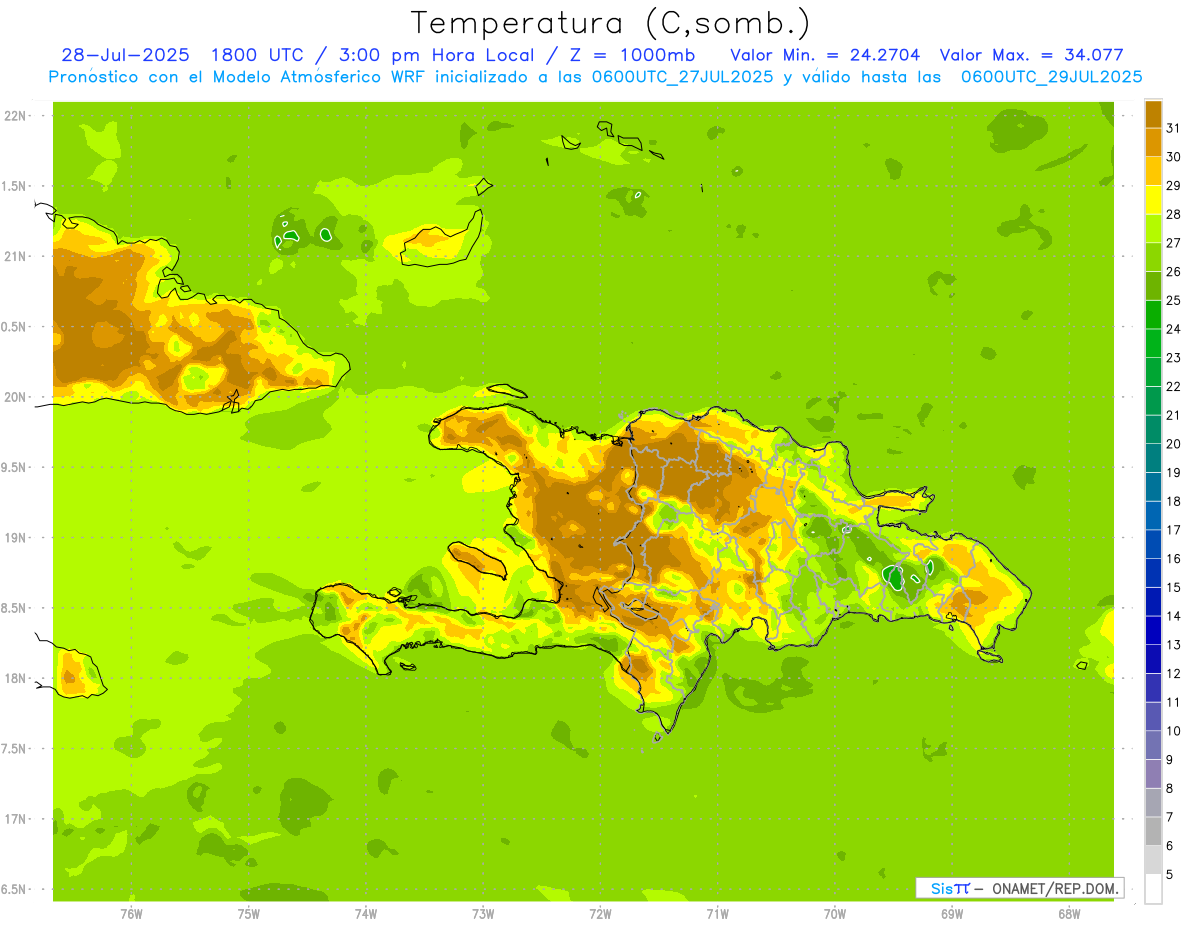The height and width of the screenshot is (927, 1200).
Task: Click the "Valor Max. = 34.077" readout
Action: (x=1033, y=55)
